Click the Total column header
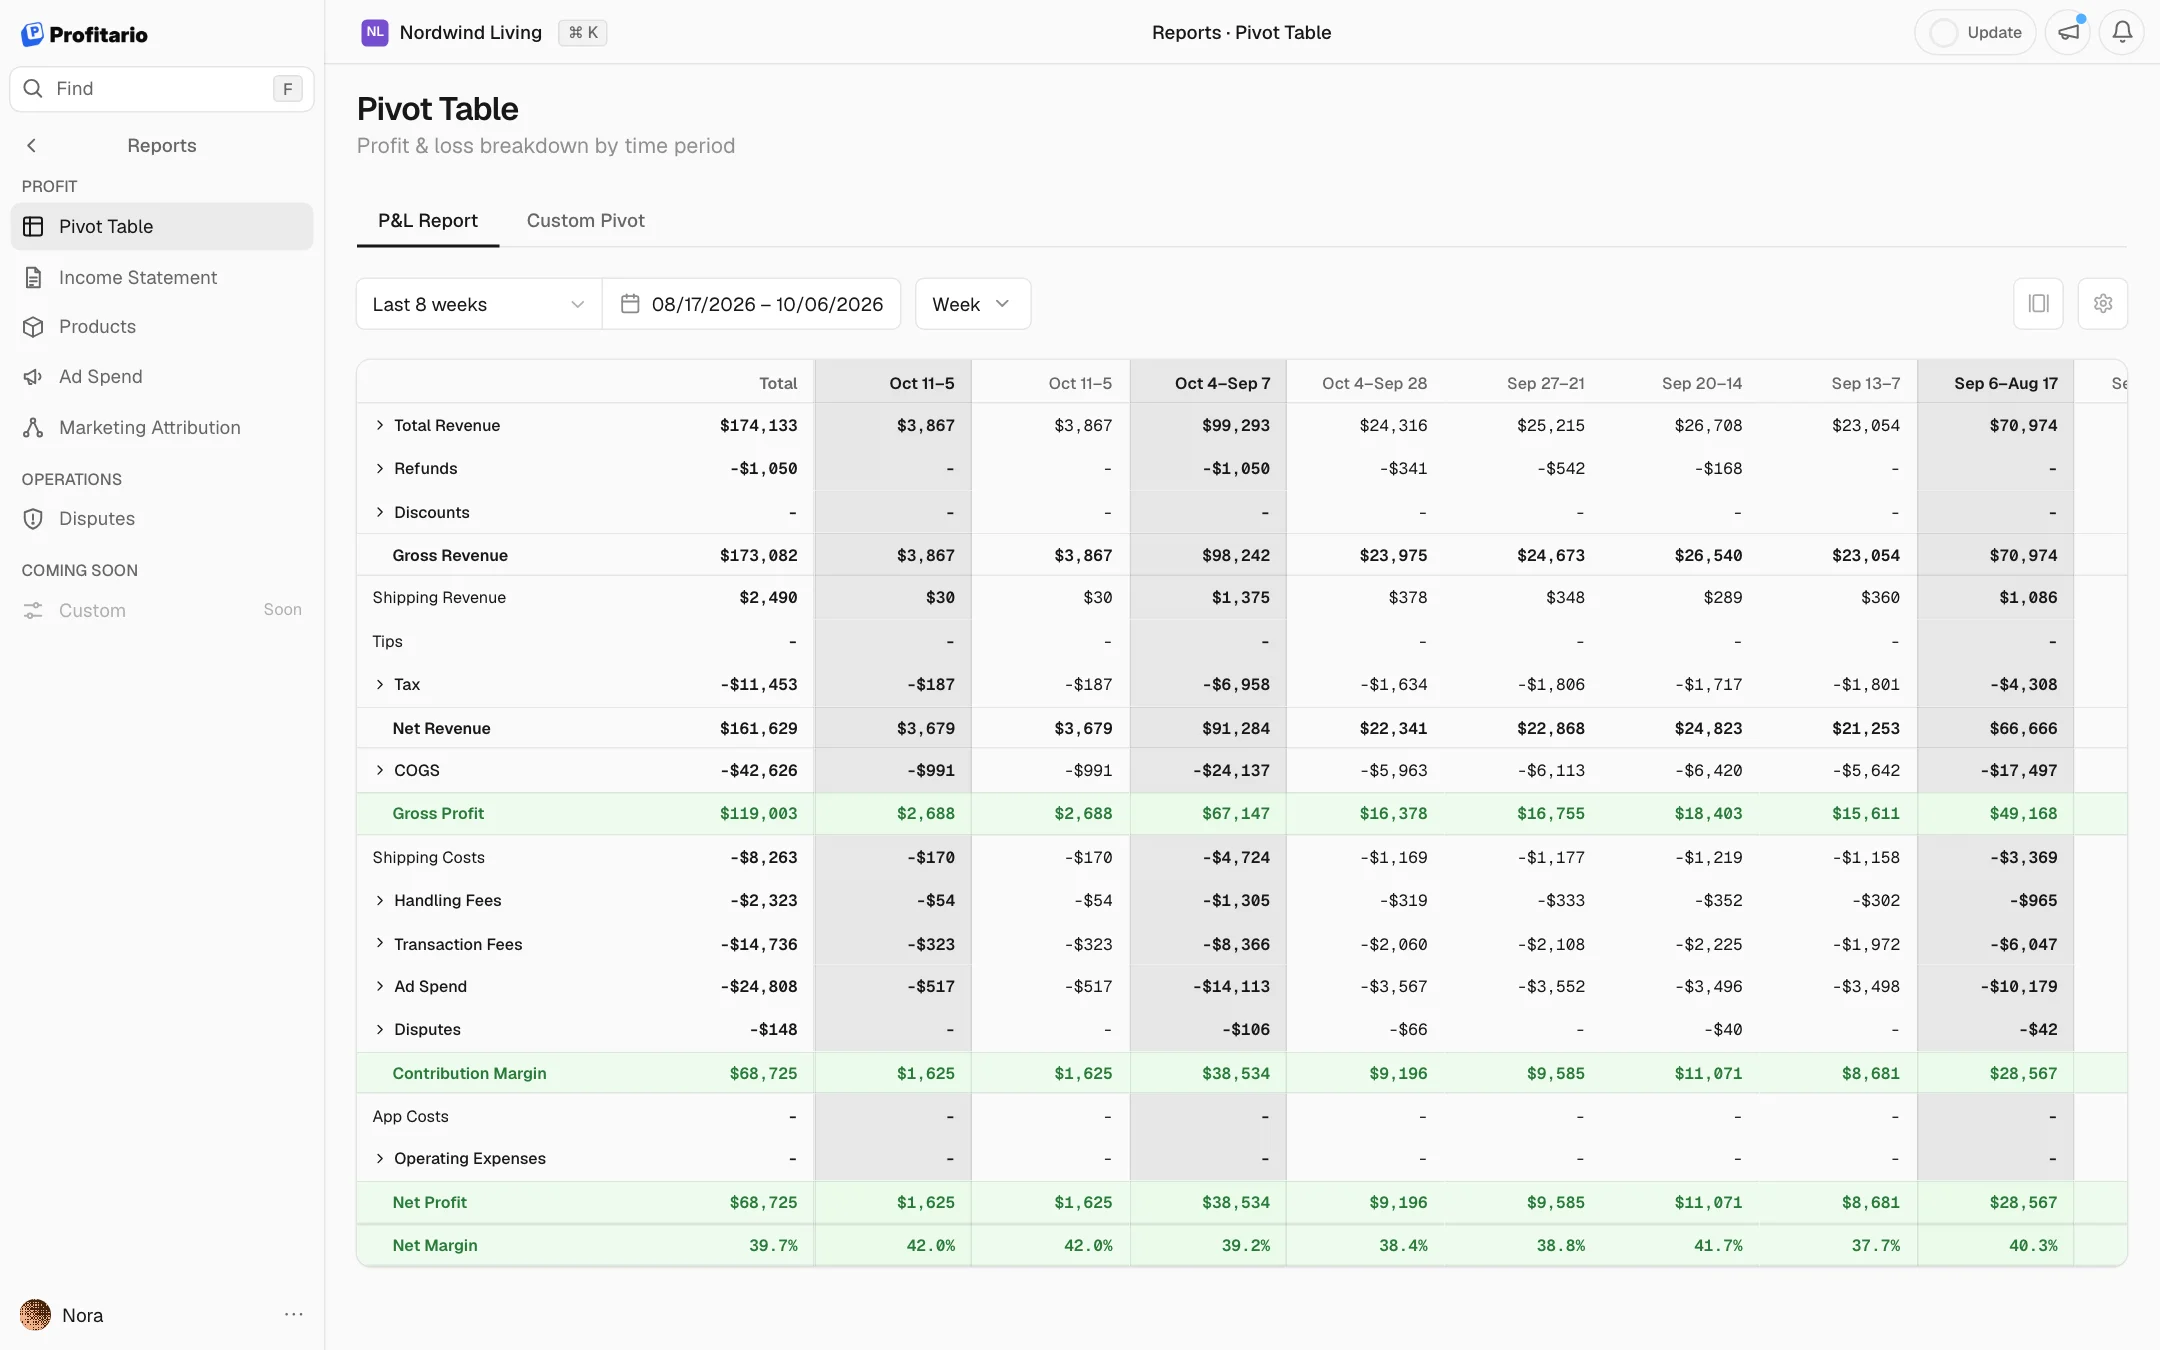The image size is (2160, 1350). tap(778, 383)
